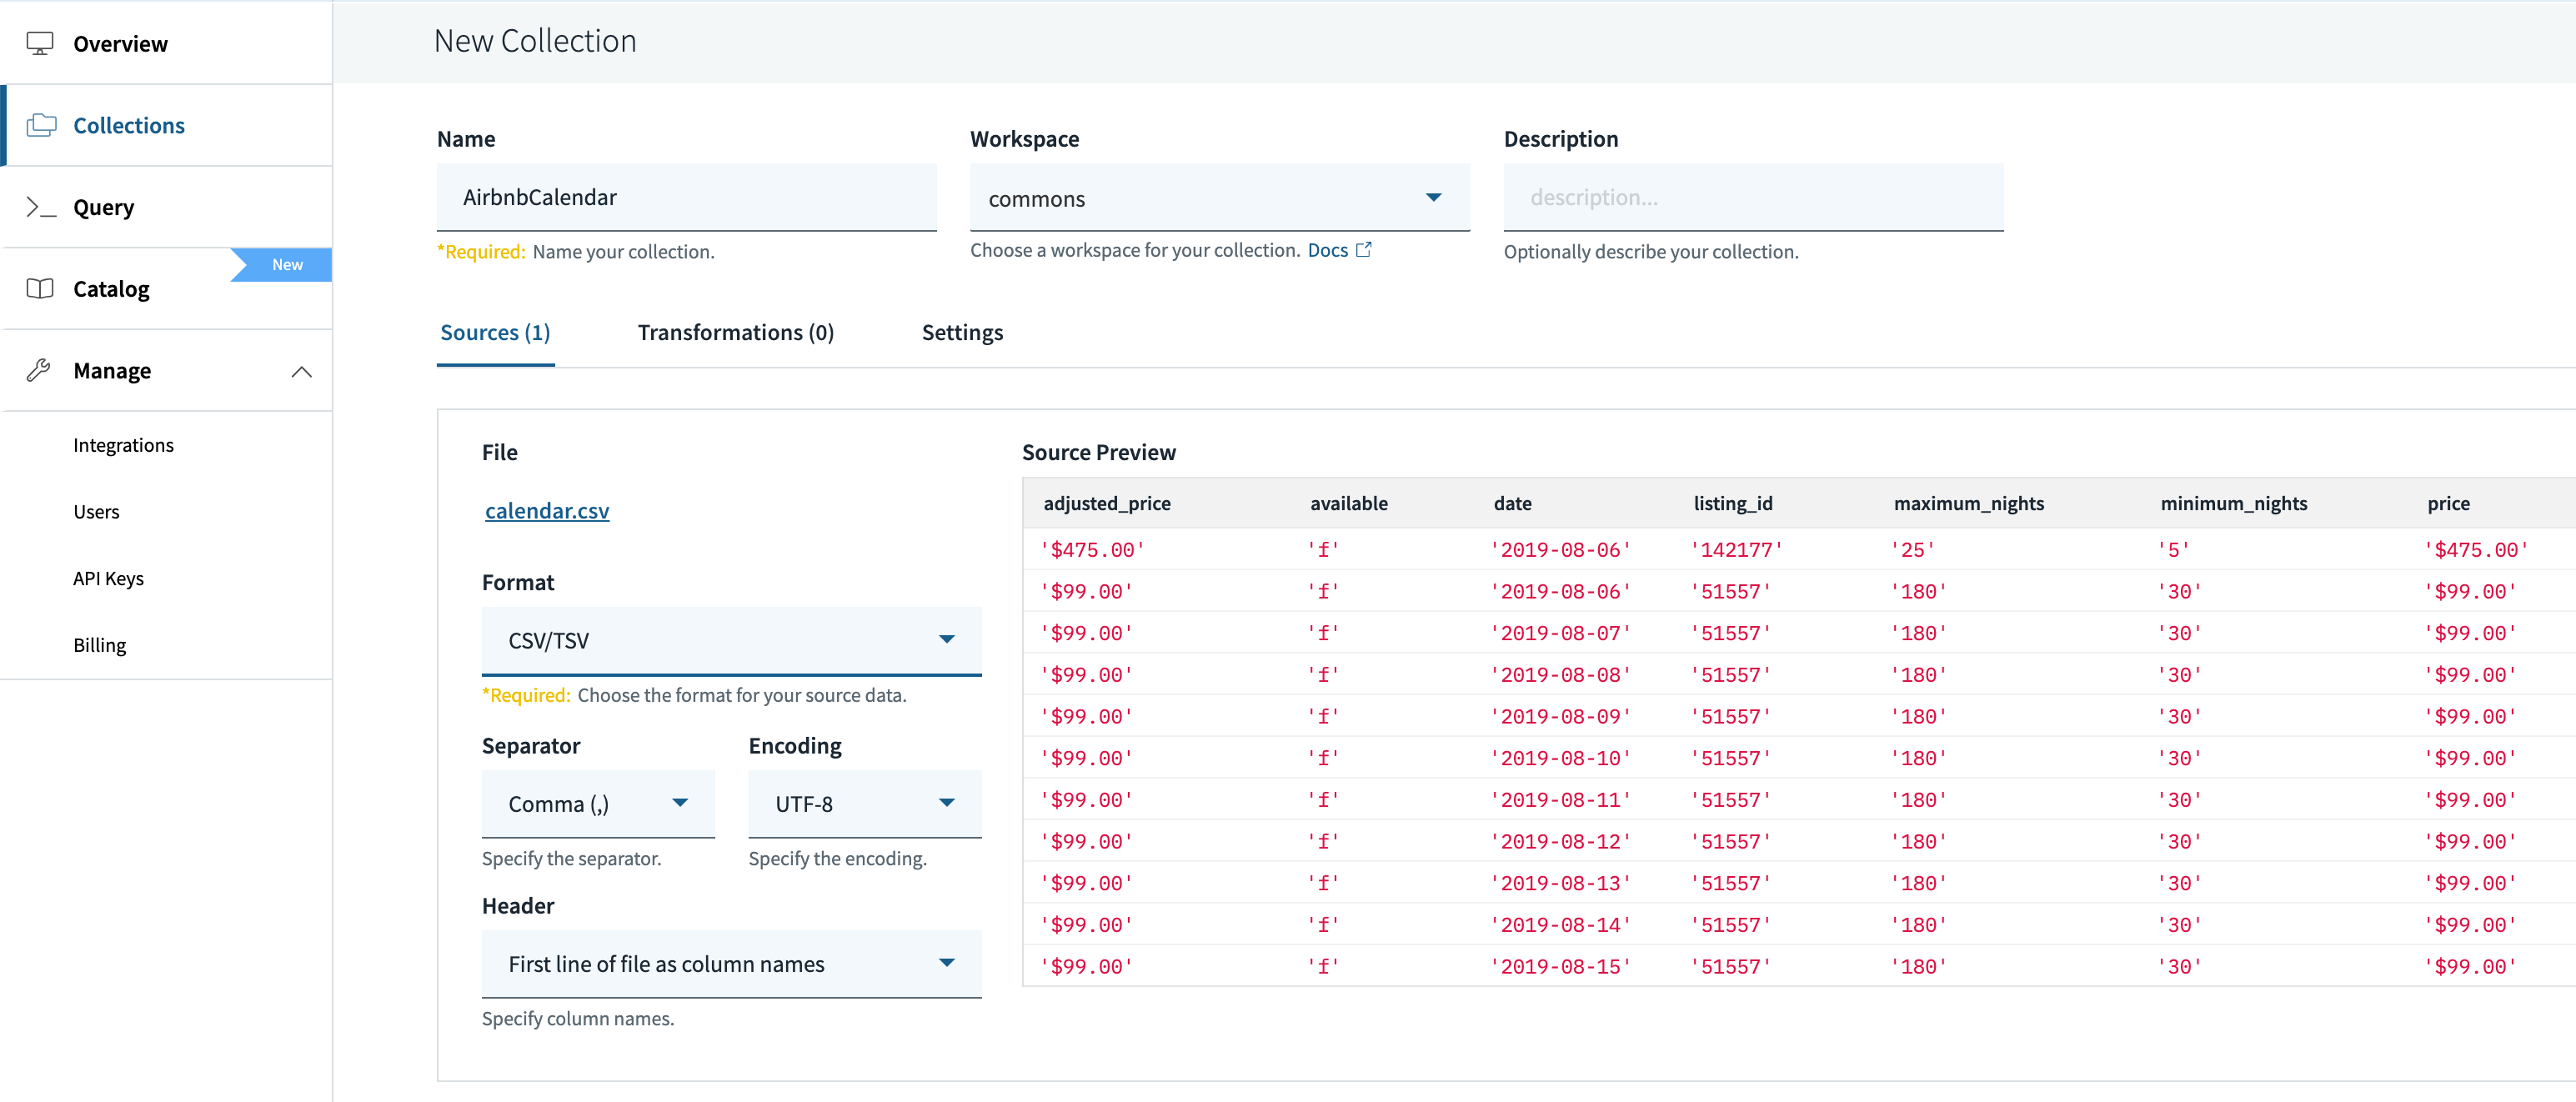Open API Keys in the sidebar
The width and height of the screenshot is (2576, 1102).
tap(108, 579)
